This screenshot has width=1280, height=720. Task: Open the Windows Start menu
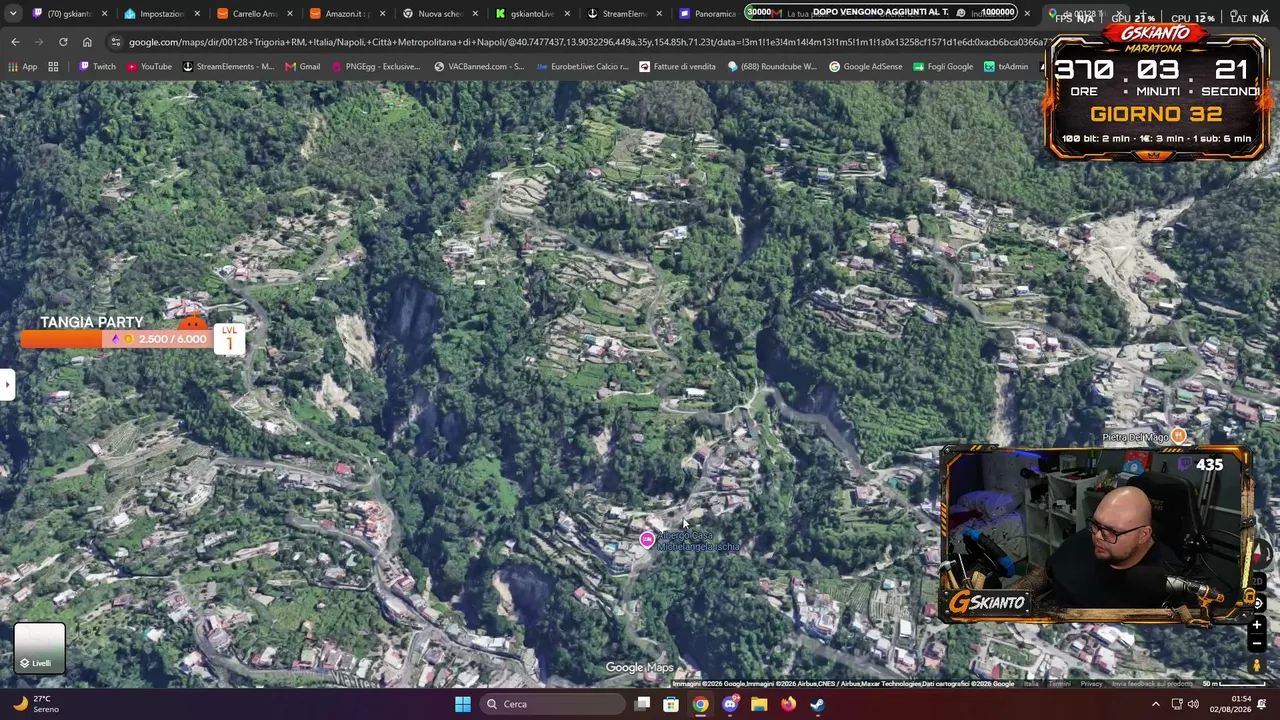click(x=462, y=704)
